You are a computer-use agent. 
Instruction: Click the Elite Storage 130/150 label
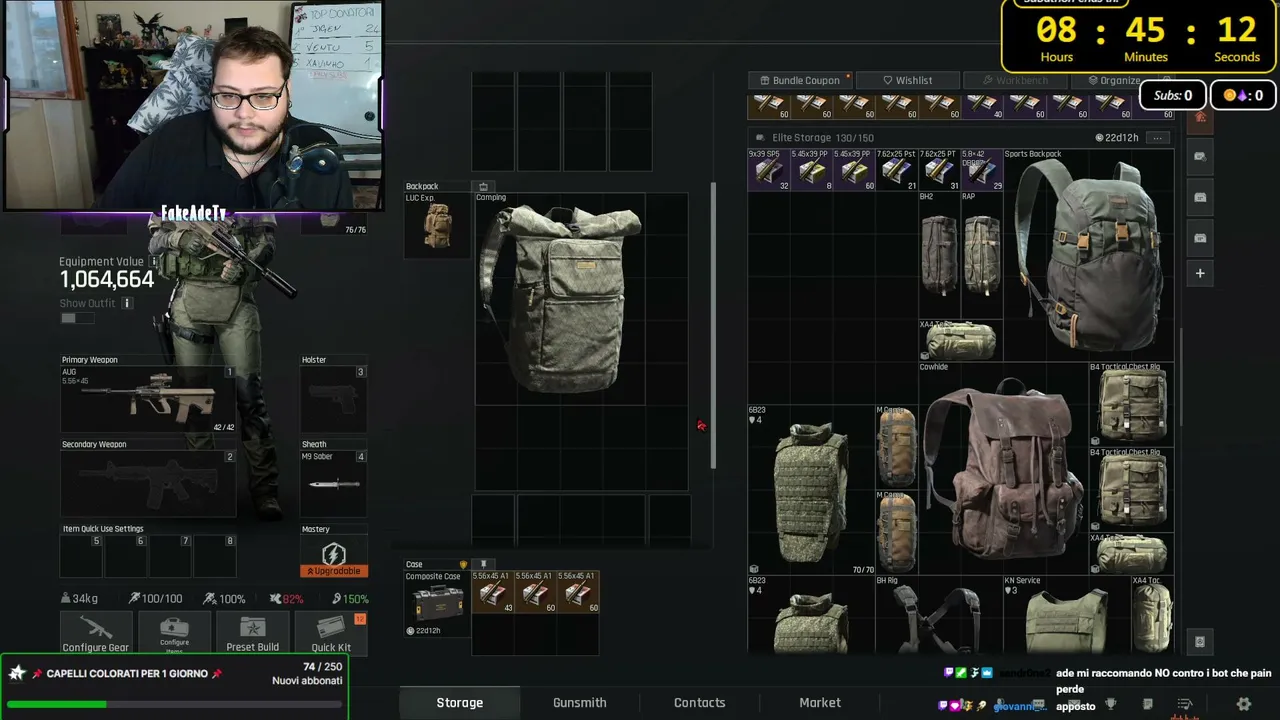(x=822, y=138)
